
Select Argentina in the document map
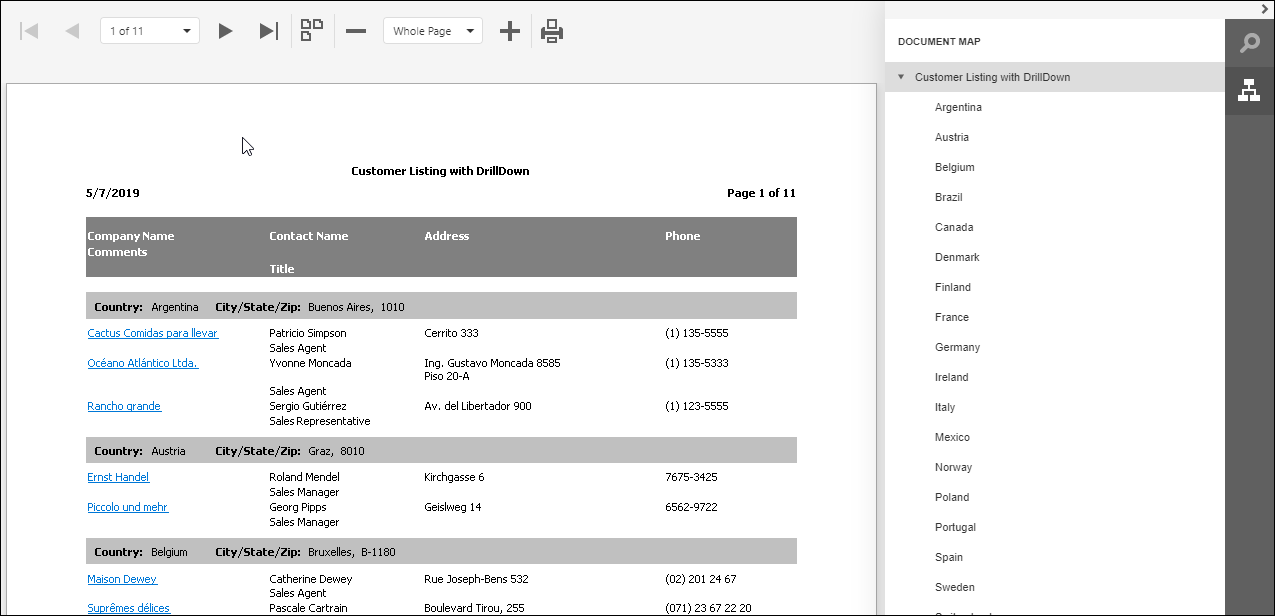pyautogui.click(x=958, y=107)
